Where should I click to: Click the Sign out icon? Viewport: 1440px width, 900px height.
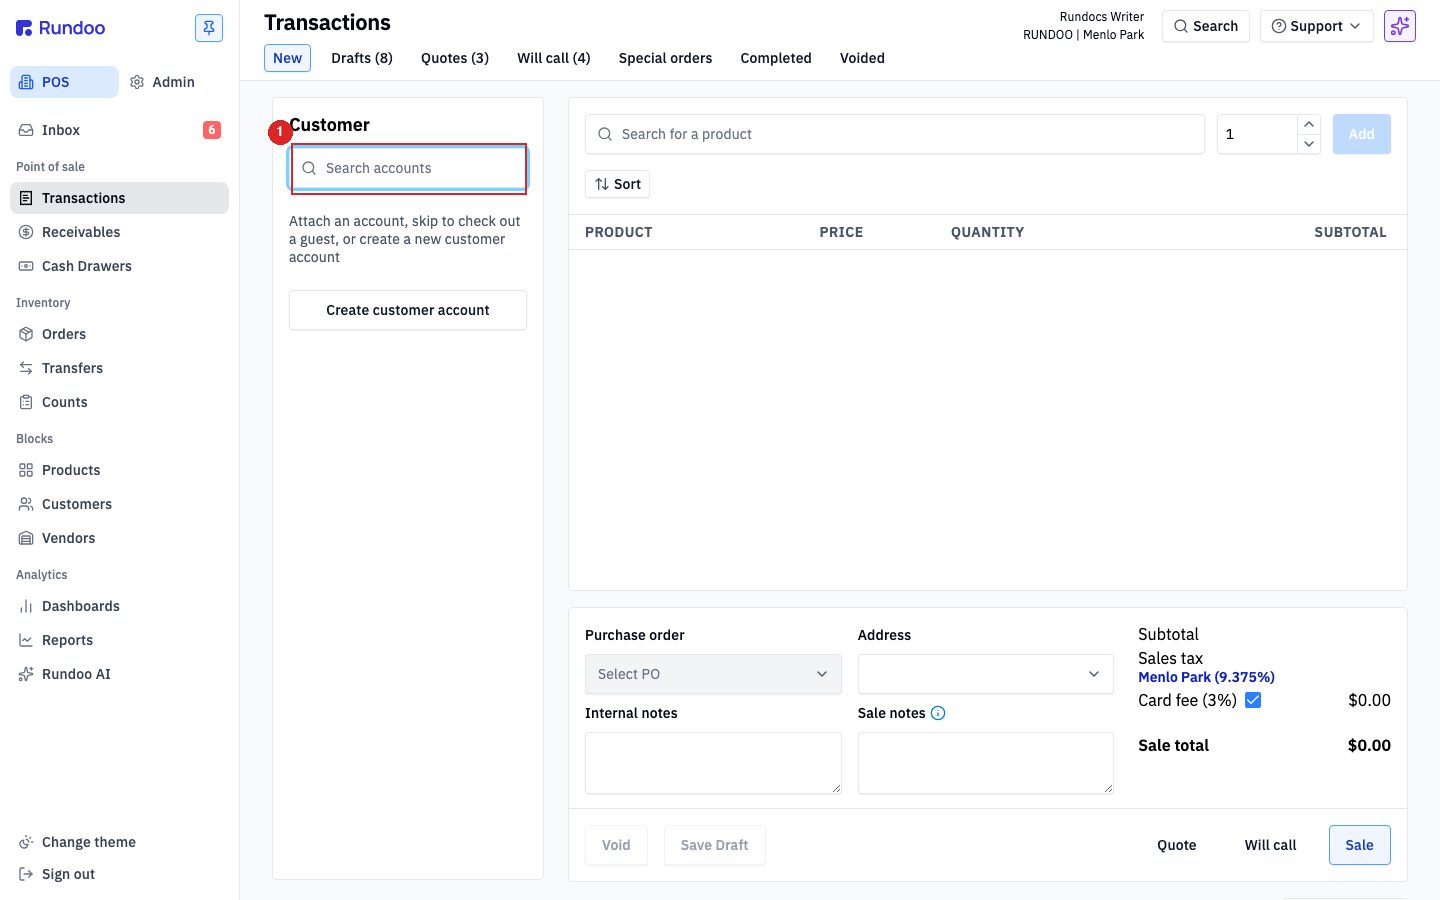tap(26, 874)
